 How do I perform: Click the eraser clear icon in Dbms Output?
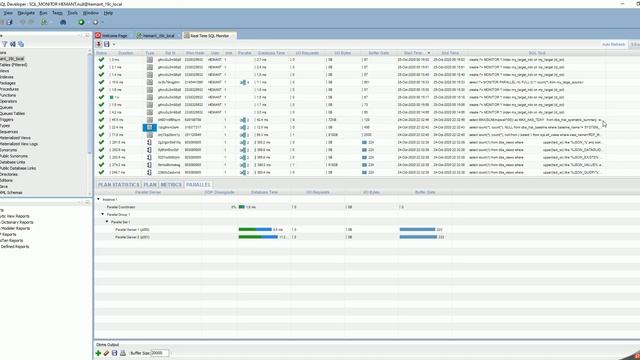(106, 353)
